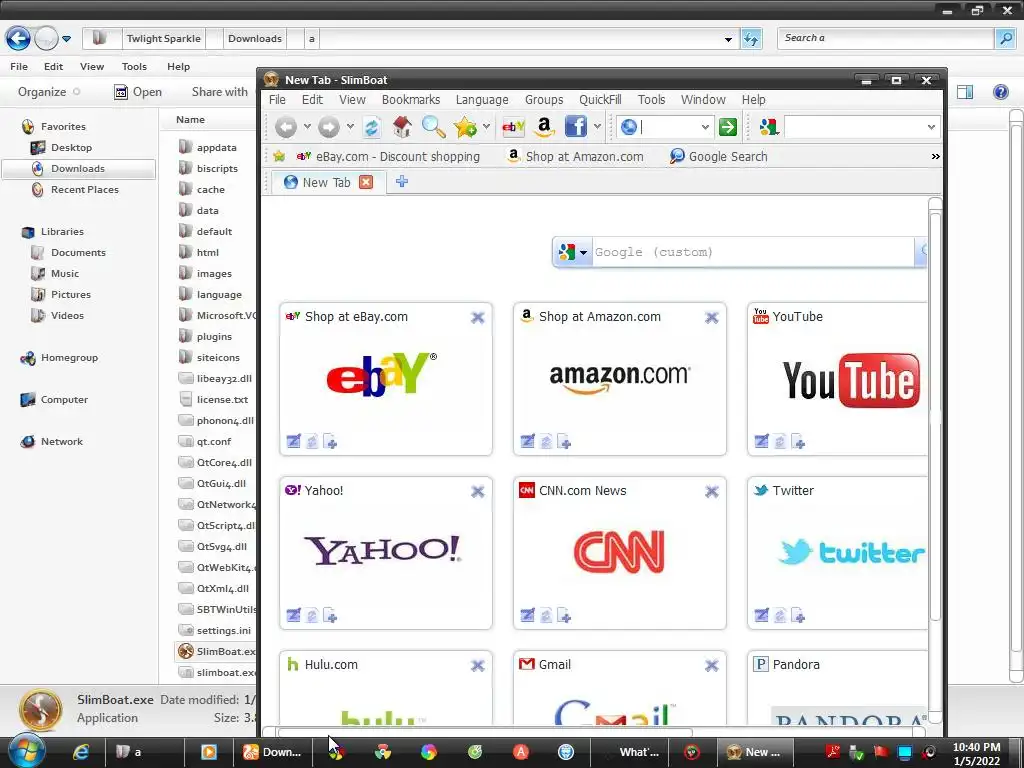Click Google Search bookmark link
The image size is (1024, 768).
point(718,157)
